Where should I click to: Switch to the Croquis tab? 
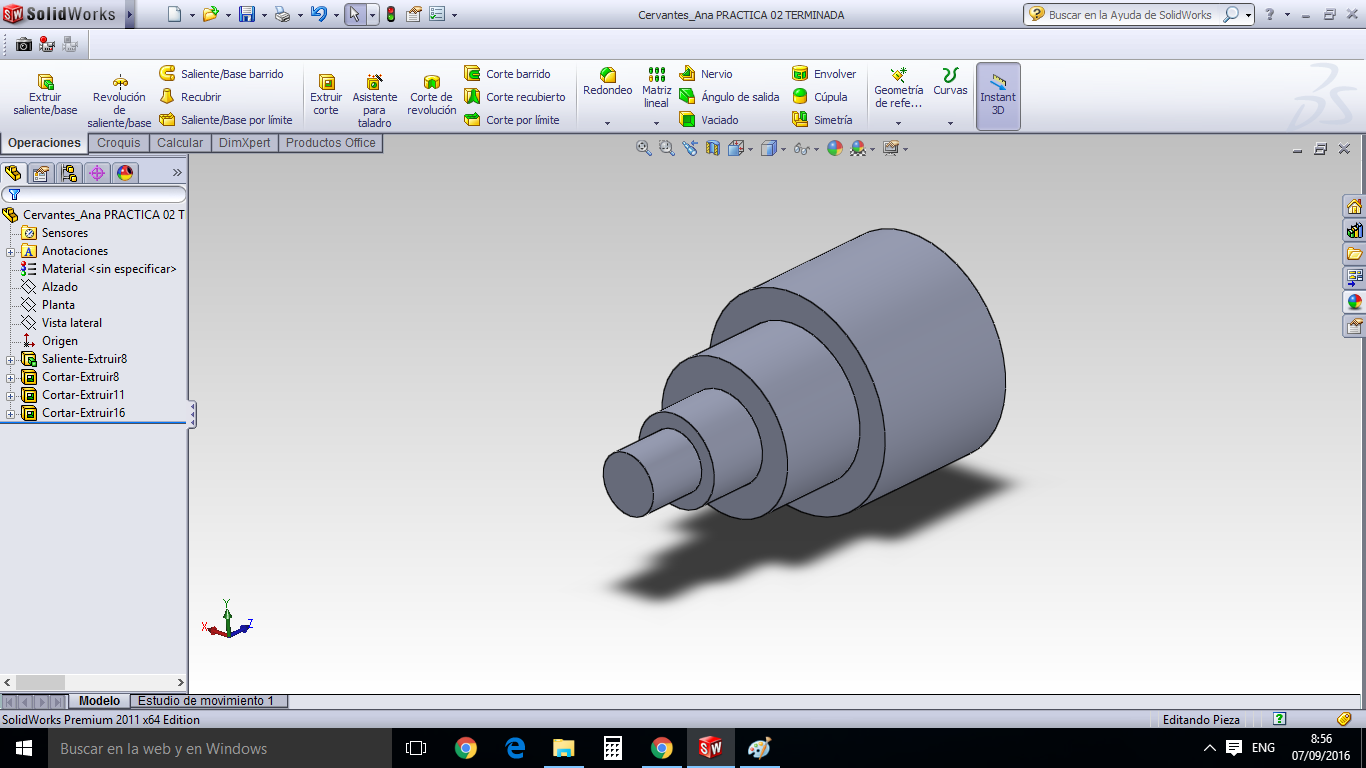[x=118, y=142]
